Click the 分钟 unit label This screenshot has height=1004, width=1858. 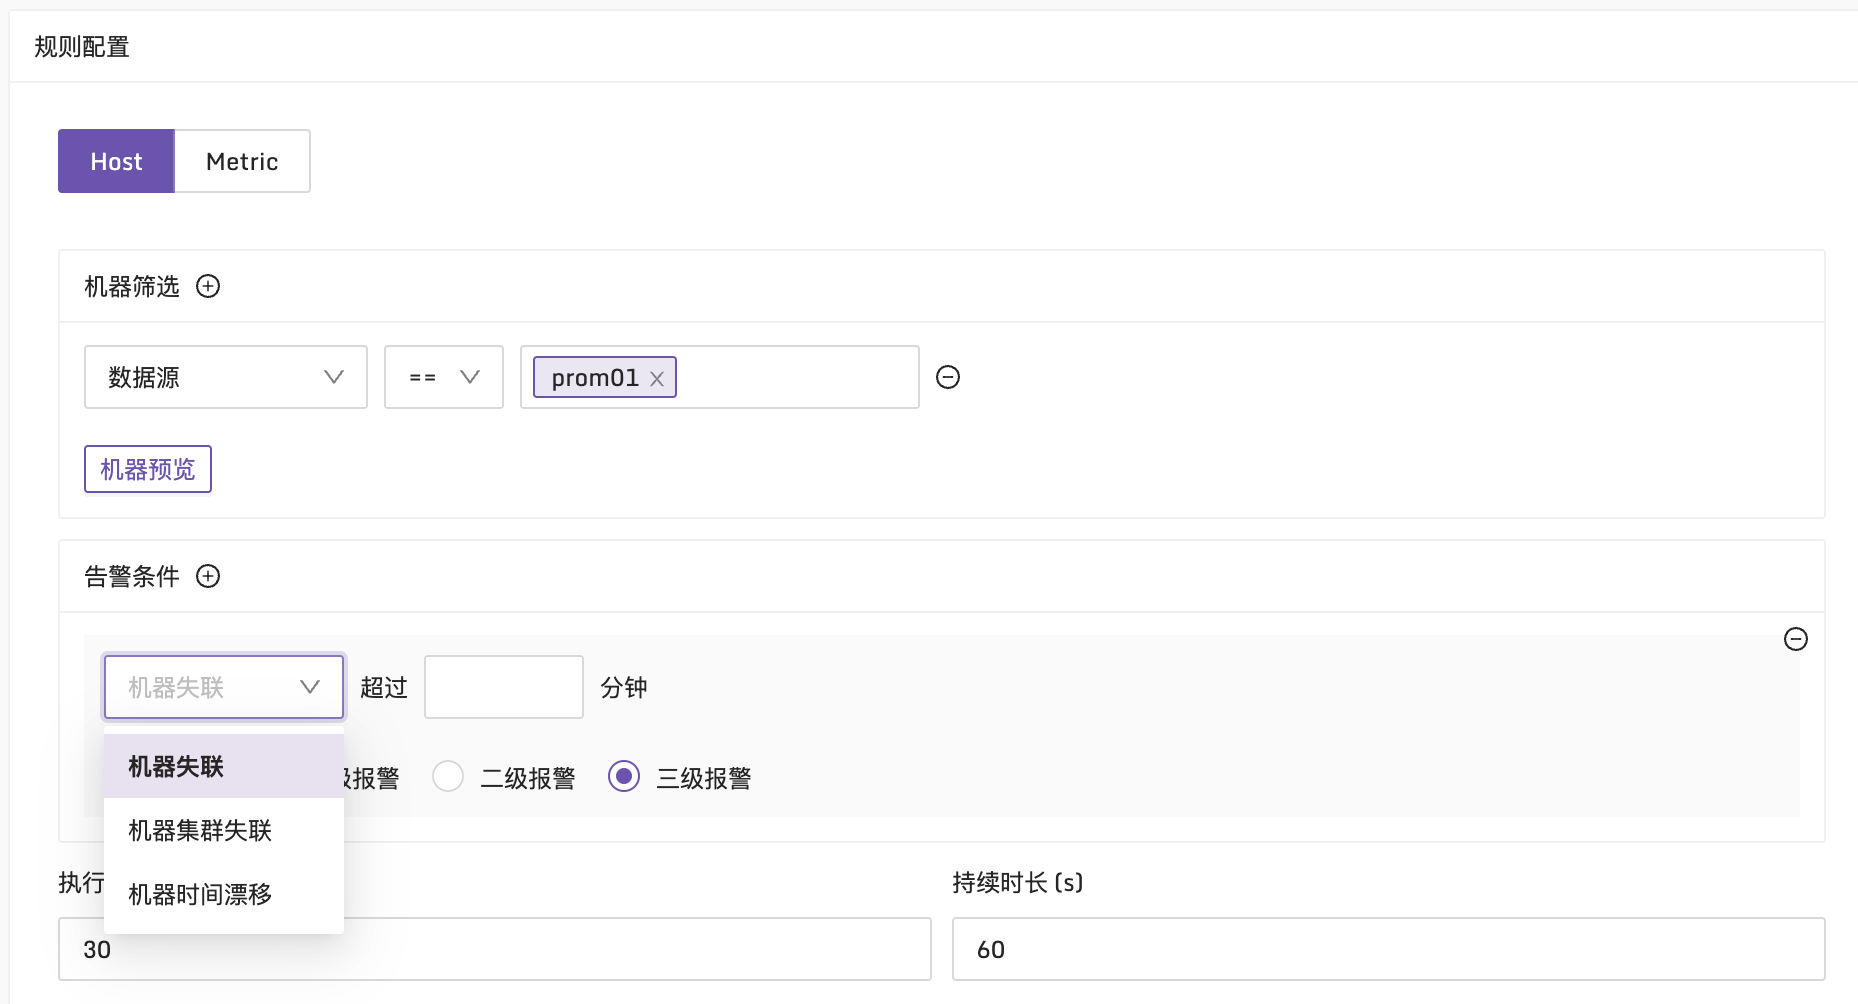click(624, 688)
